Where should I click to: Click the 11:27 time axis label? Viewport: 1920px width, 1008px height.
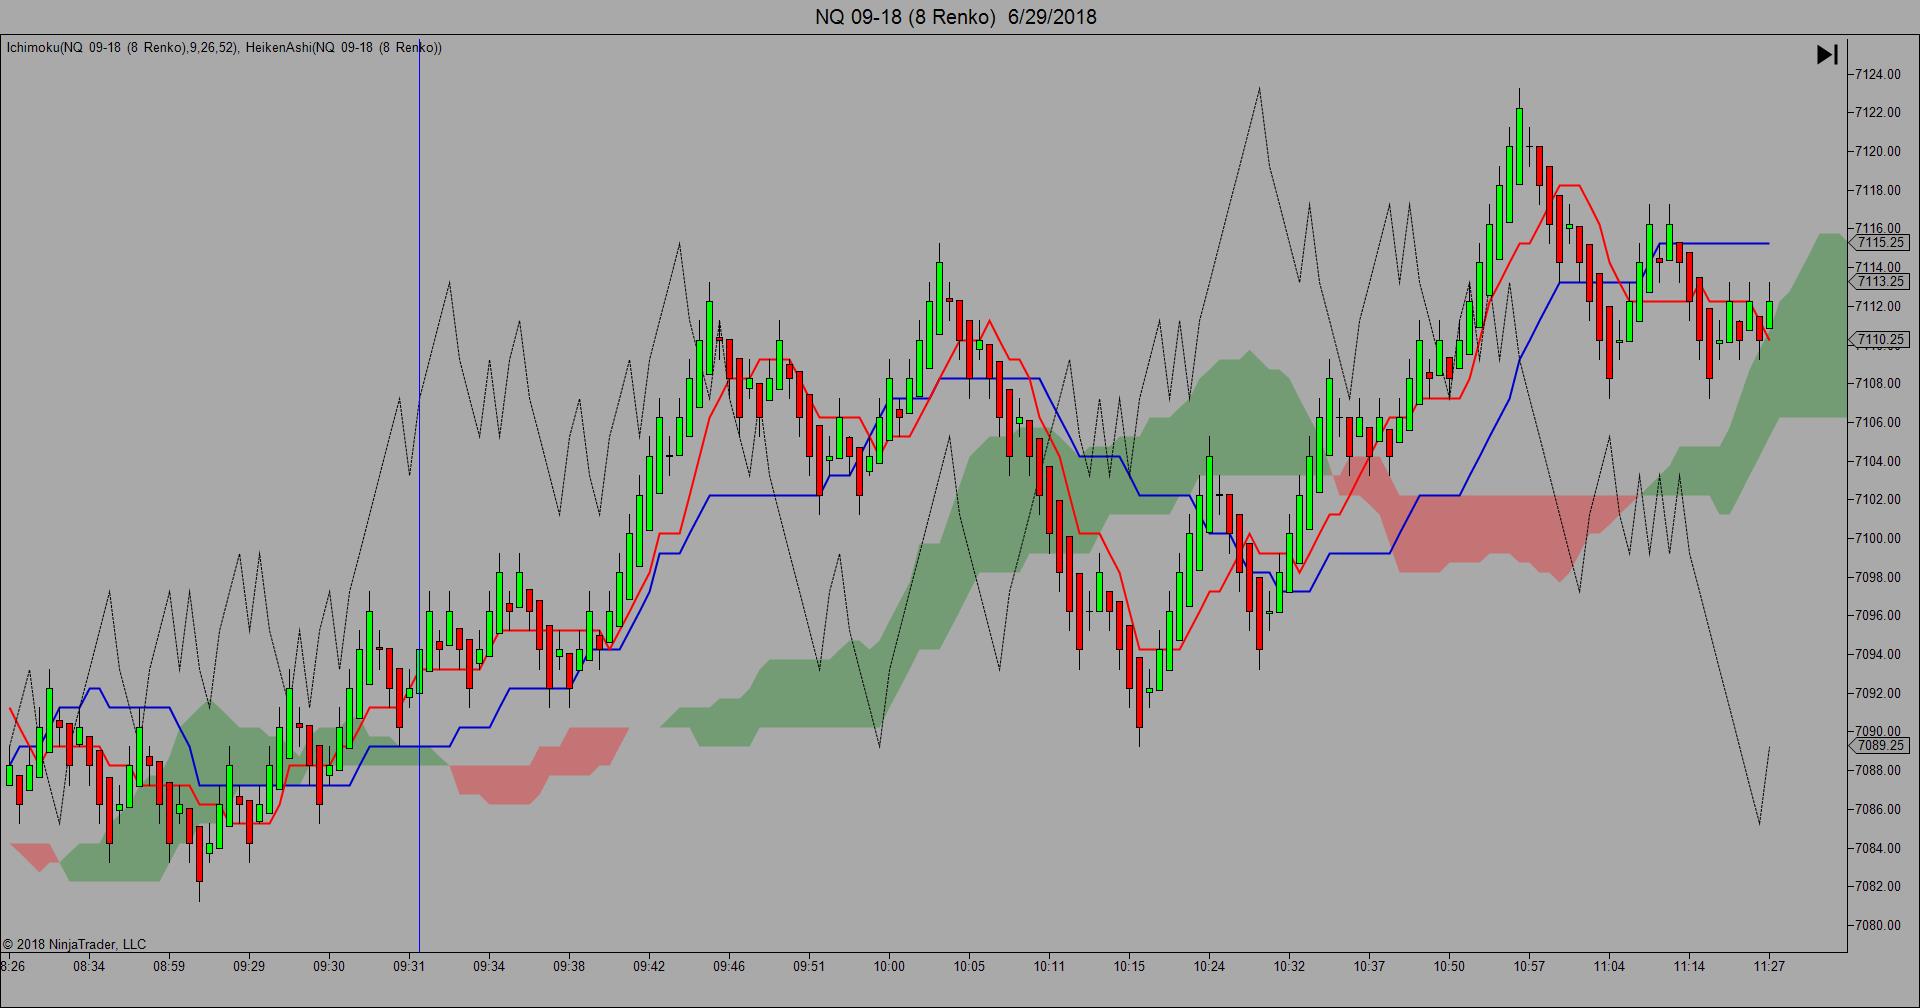coord(1769,966)
